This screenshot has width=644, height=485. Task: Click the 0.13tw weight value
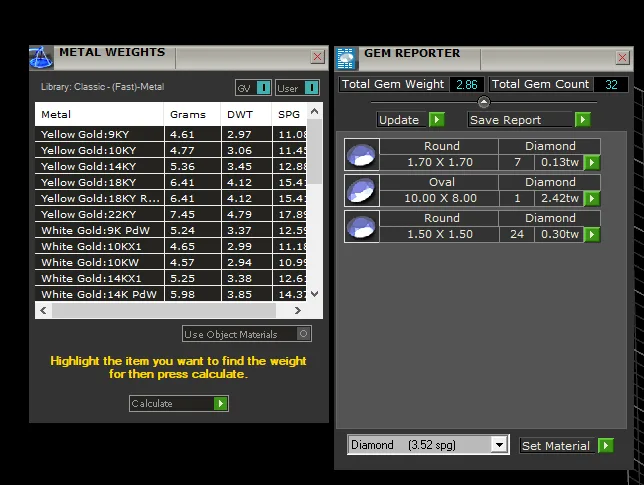559,162
